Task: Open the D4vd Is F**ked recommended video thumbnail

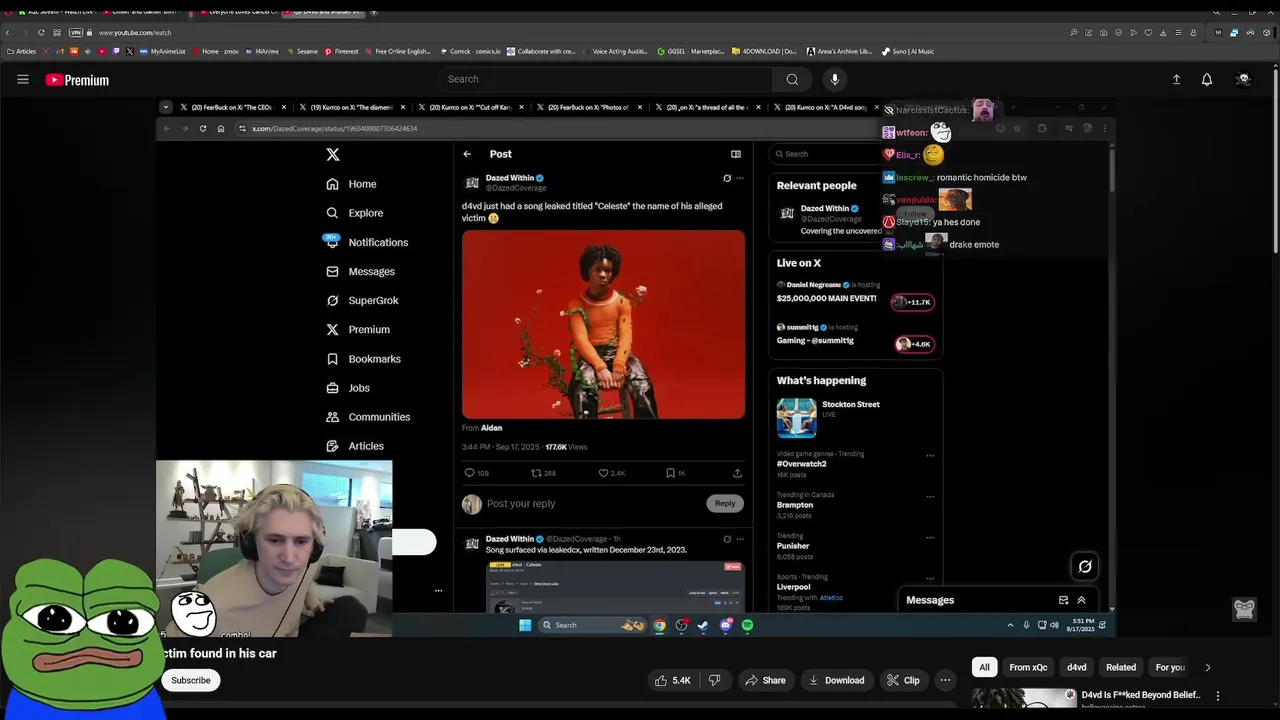Action: coord(1024,699)
